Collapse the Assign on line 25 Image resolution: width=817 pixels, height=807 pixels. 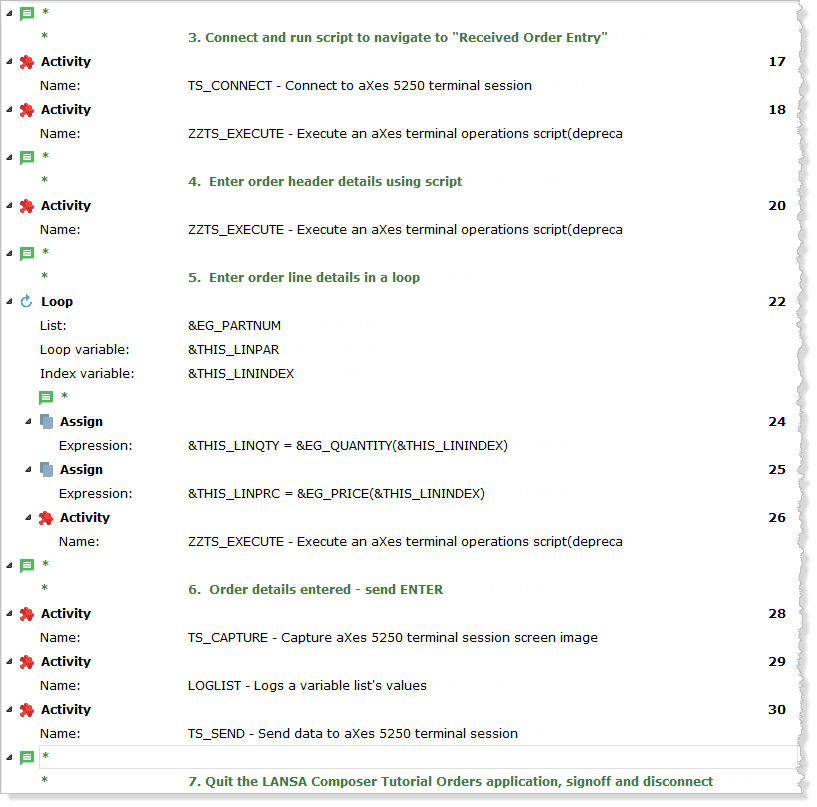pyautogui.click(x=29, y=469)
